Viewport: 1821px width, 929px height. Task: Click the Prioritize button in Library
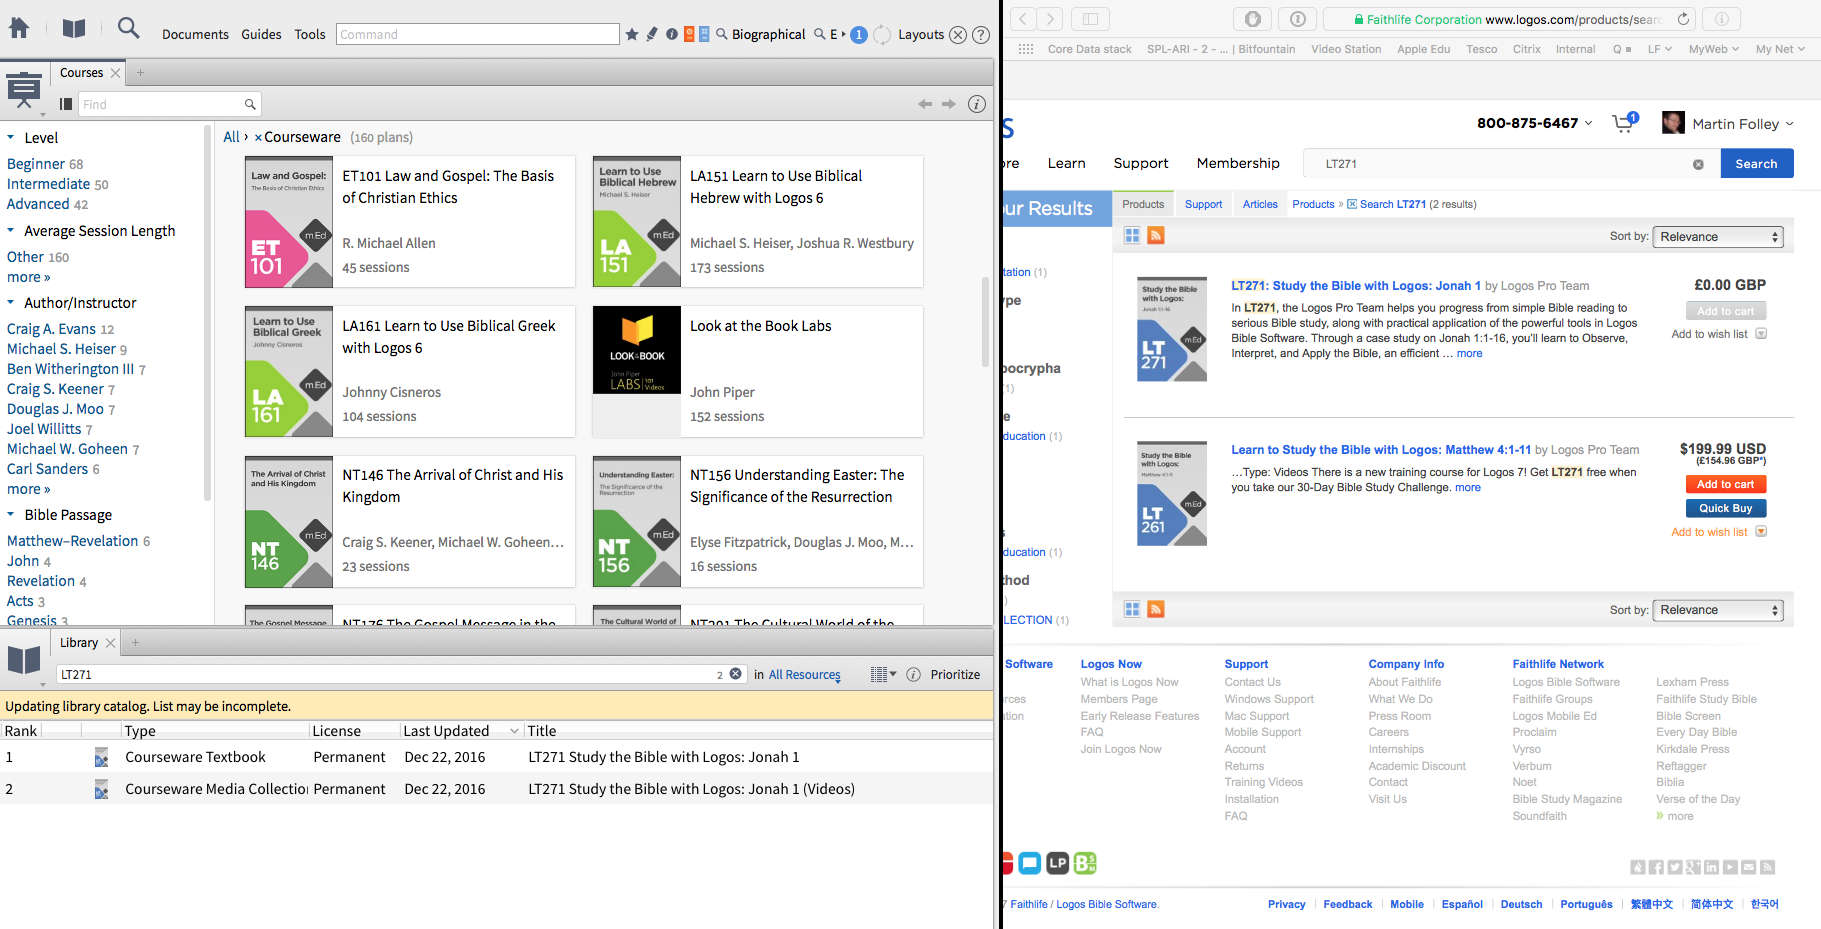point(955,675)
